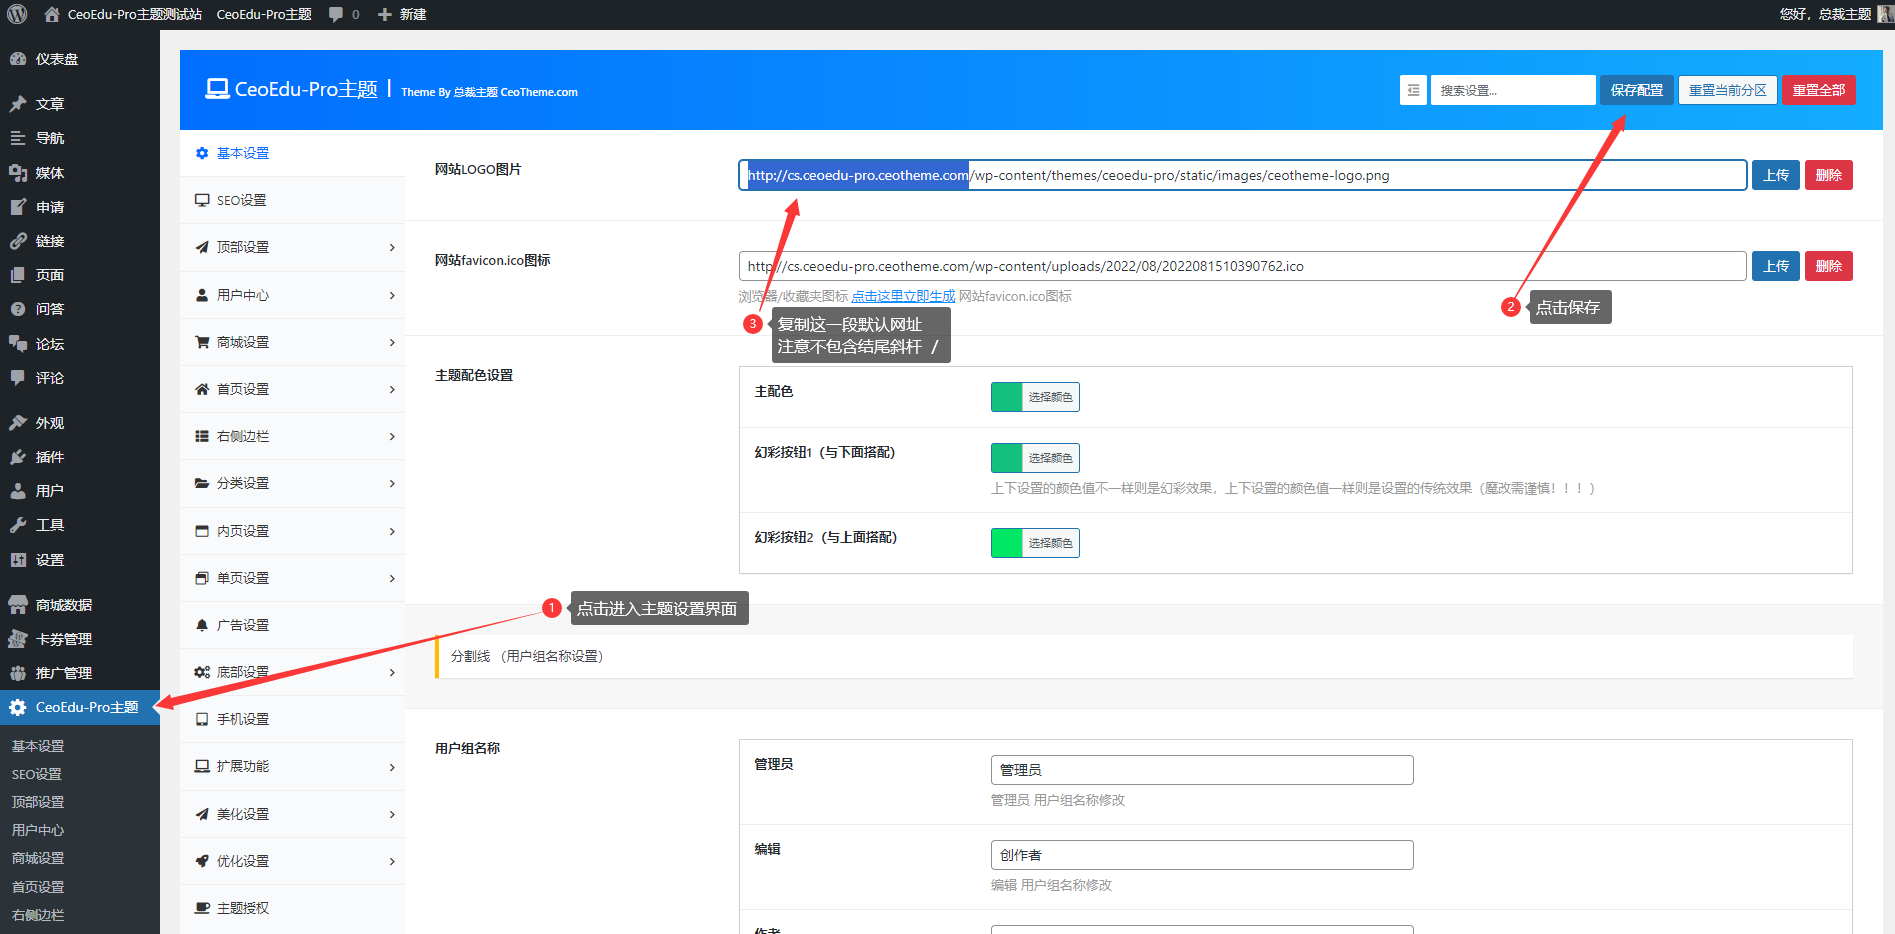Image resolution: width=1895 pixels, height=934 pixels.
Task: Click the plus 新建 icon in admin bar
Action: click(x=384, y=14)
